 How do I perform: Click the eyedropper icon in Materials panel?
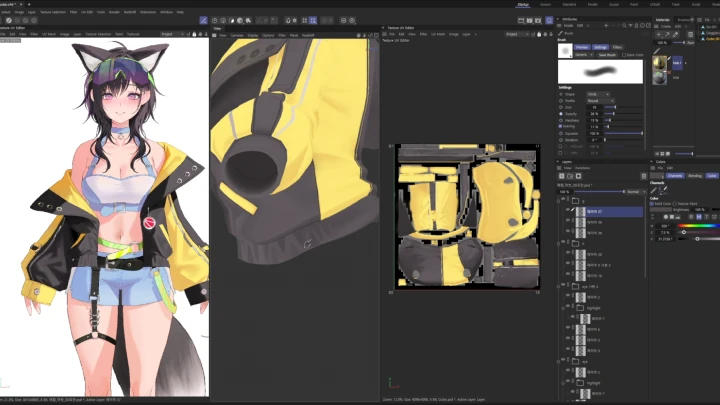coord(675,34)
